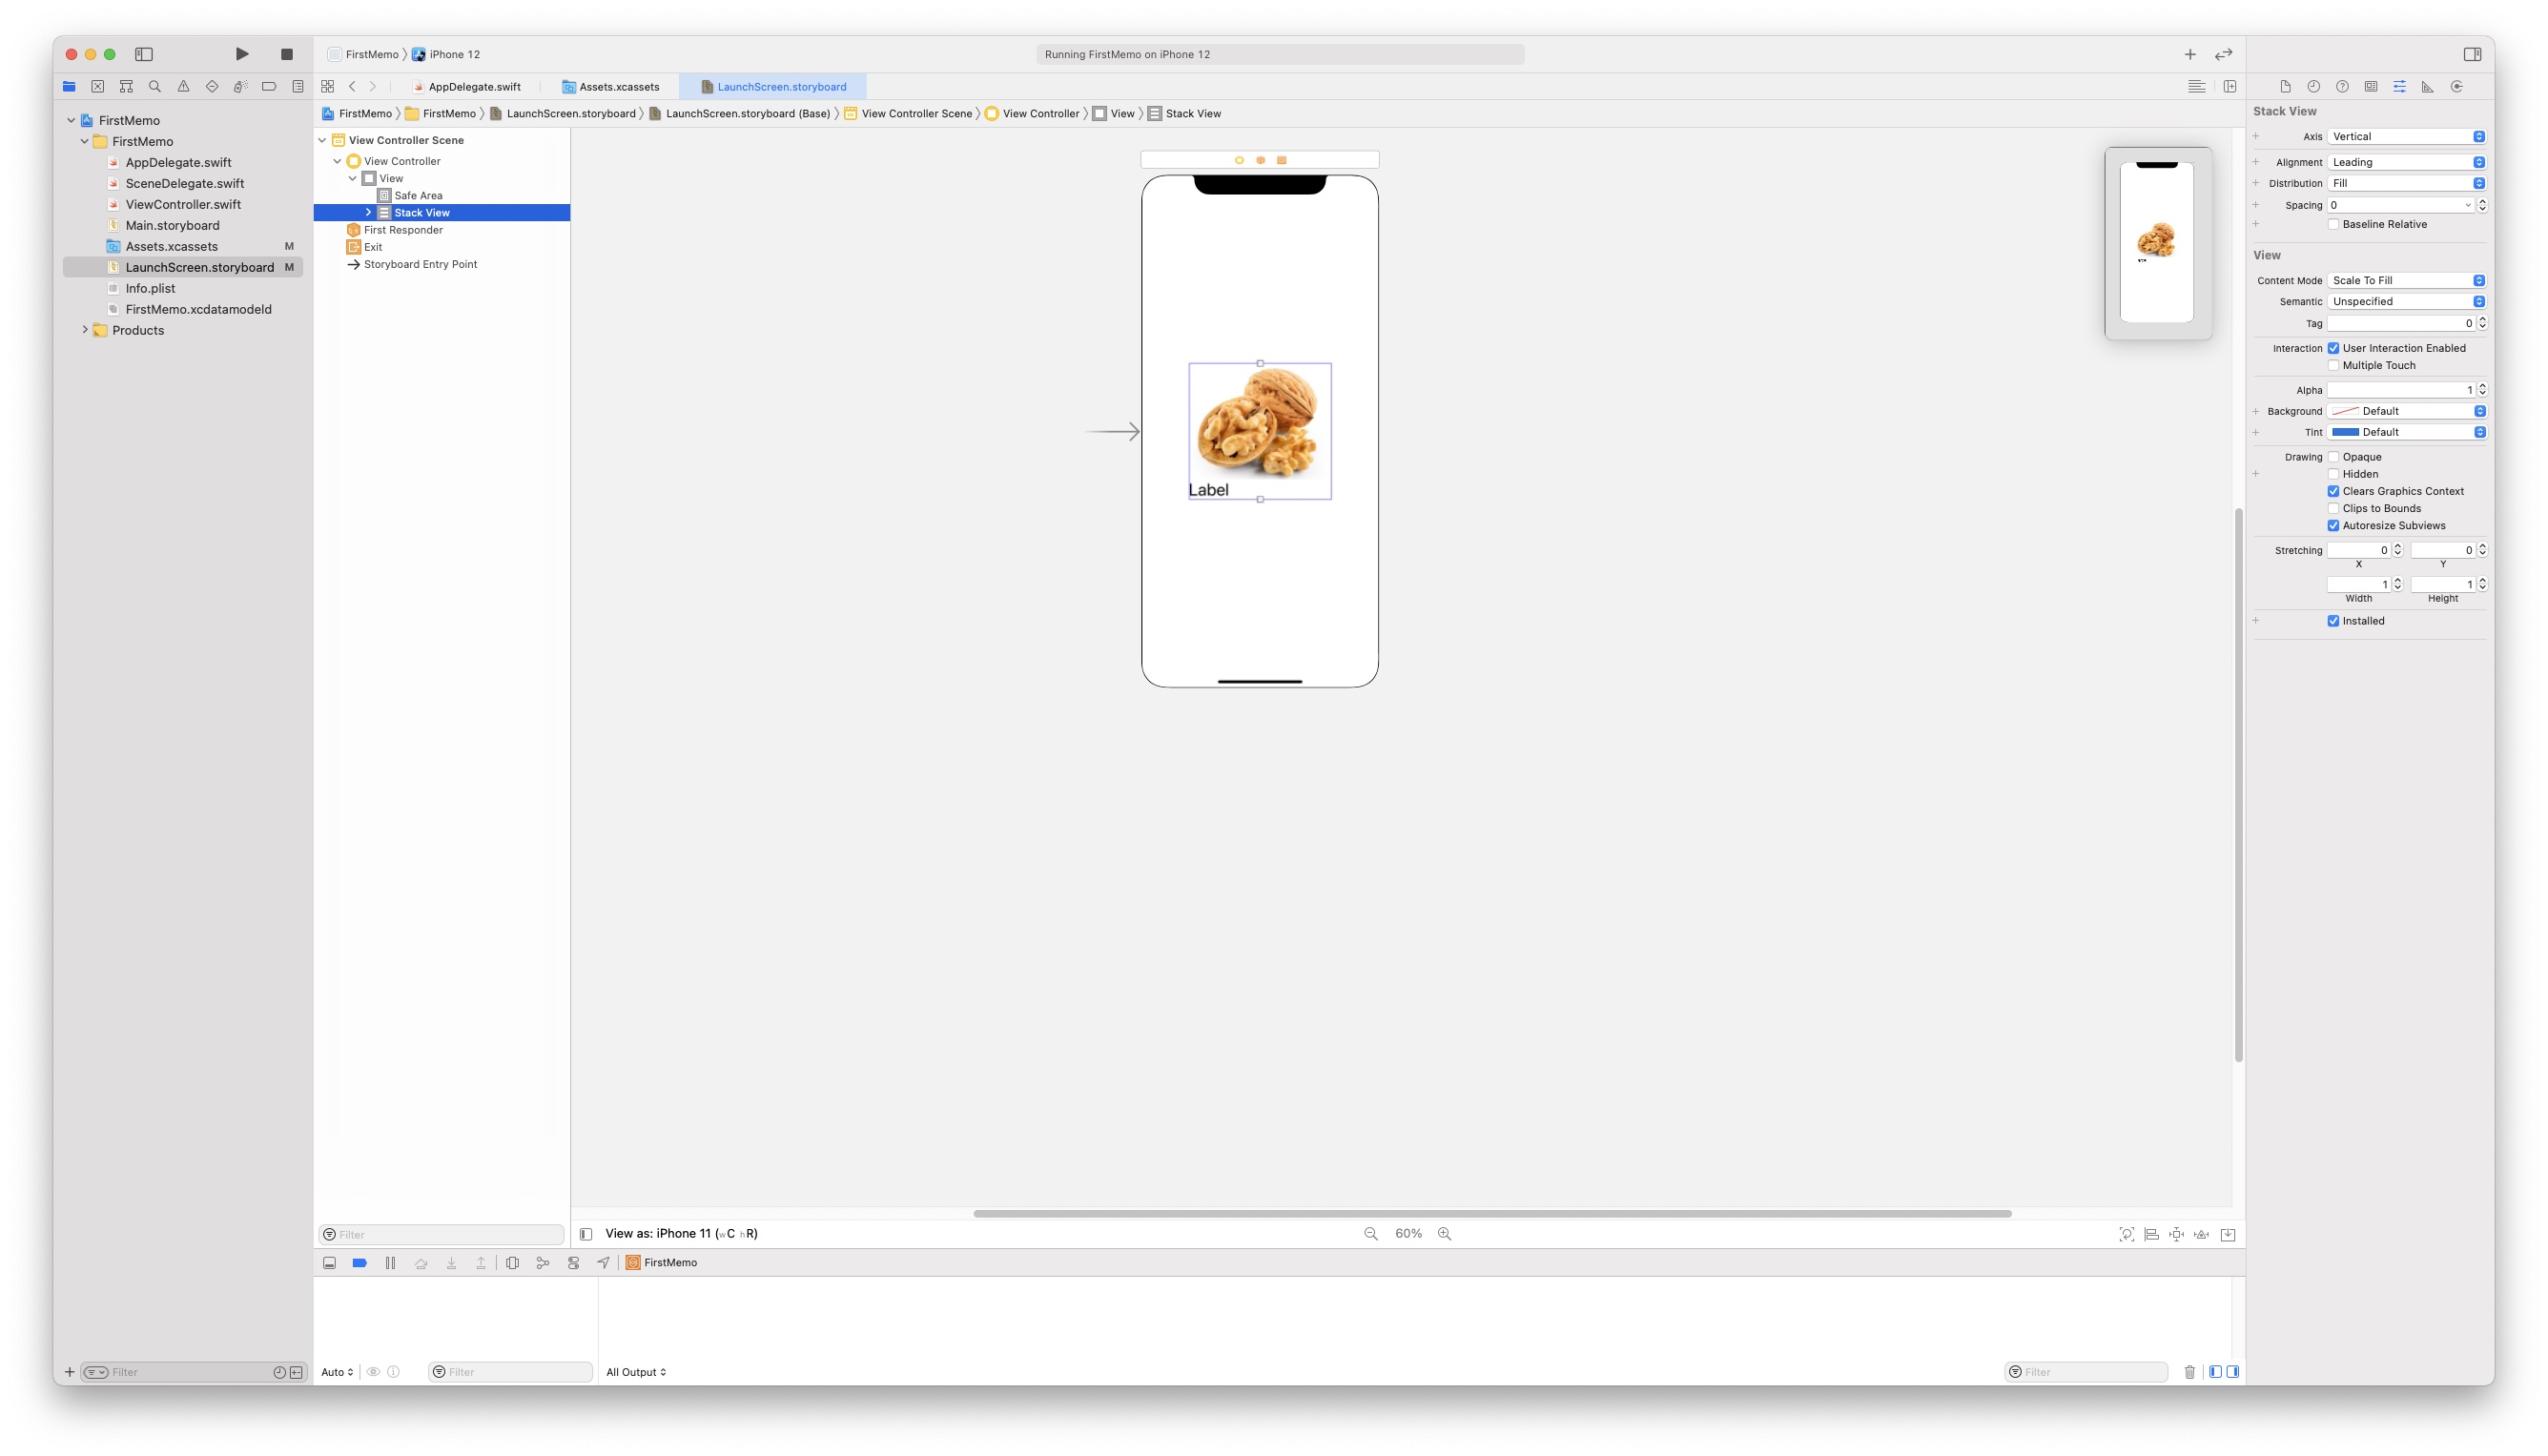This screenshot has width=2548, height=1456.
Task: Open the Alignment dropdown set to Leading
Action: (x=2405, y=162)
